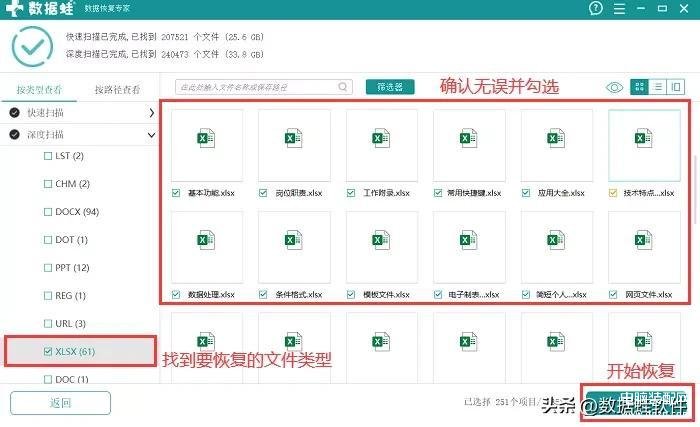
Task: Collapse the 深度扫描 section chevron
Action: [x=151, y=134]
